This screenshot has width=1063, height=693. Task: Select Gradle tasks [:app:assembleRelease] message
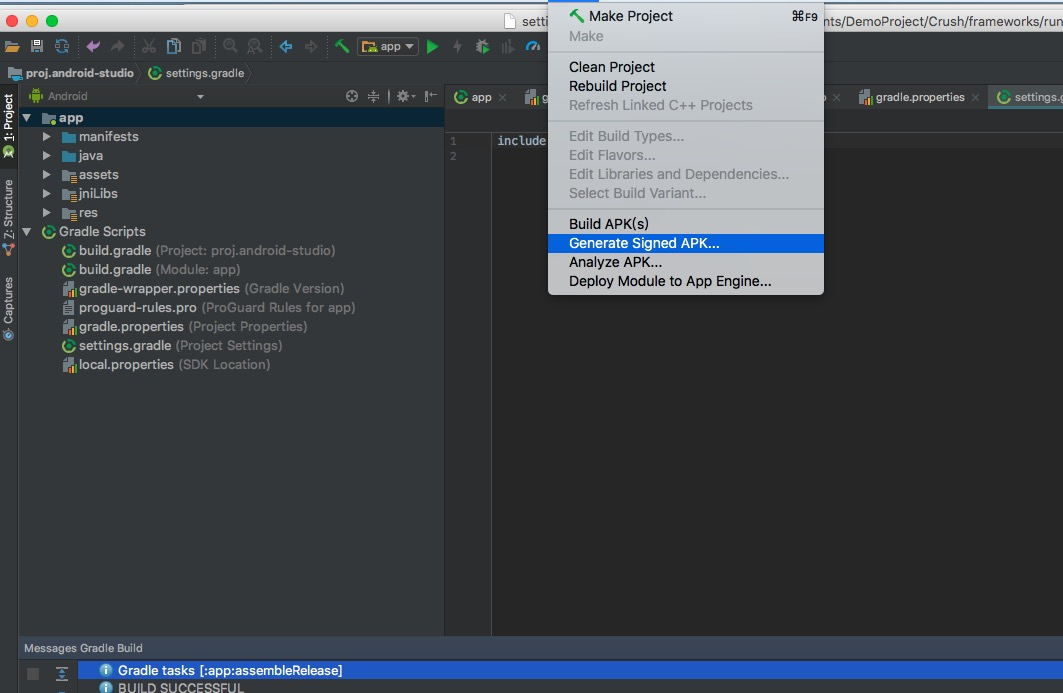[570, 671]
